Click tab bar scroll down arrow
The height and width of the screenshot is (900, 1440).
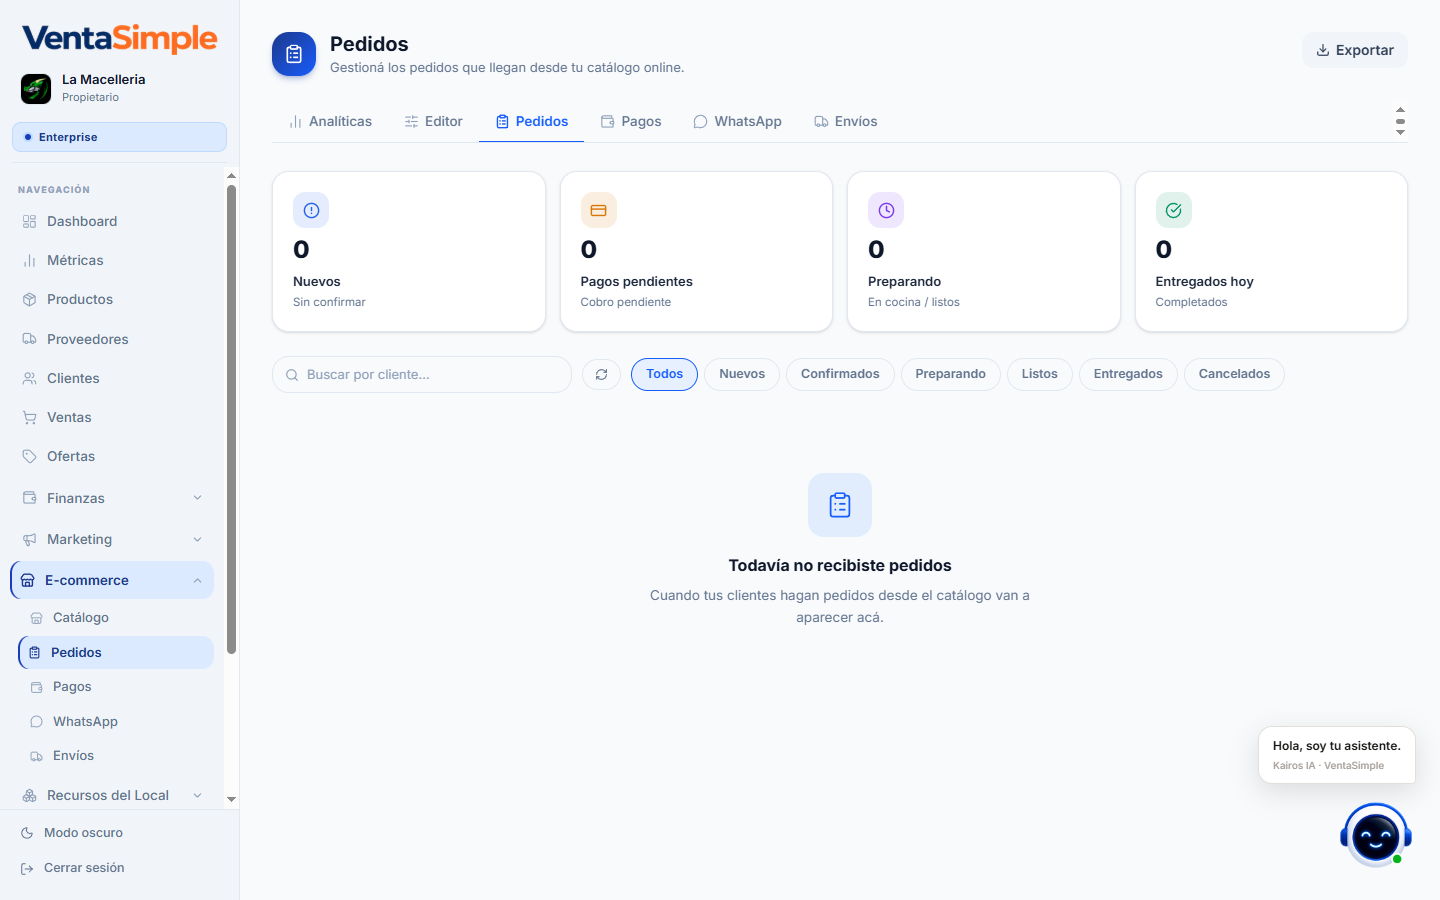tap(1400, 132)
